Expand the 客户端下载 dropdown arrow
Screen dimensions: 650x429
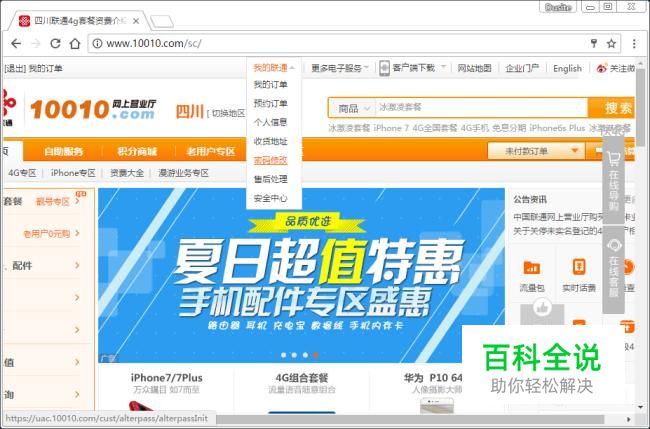[443, 67]
